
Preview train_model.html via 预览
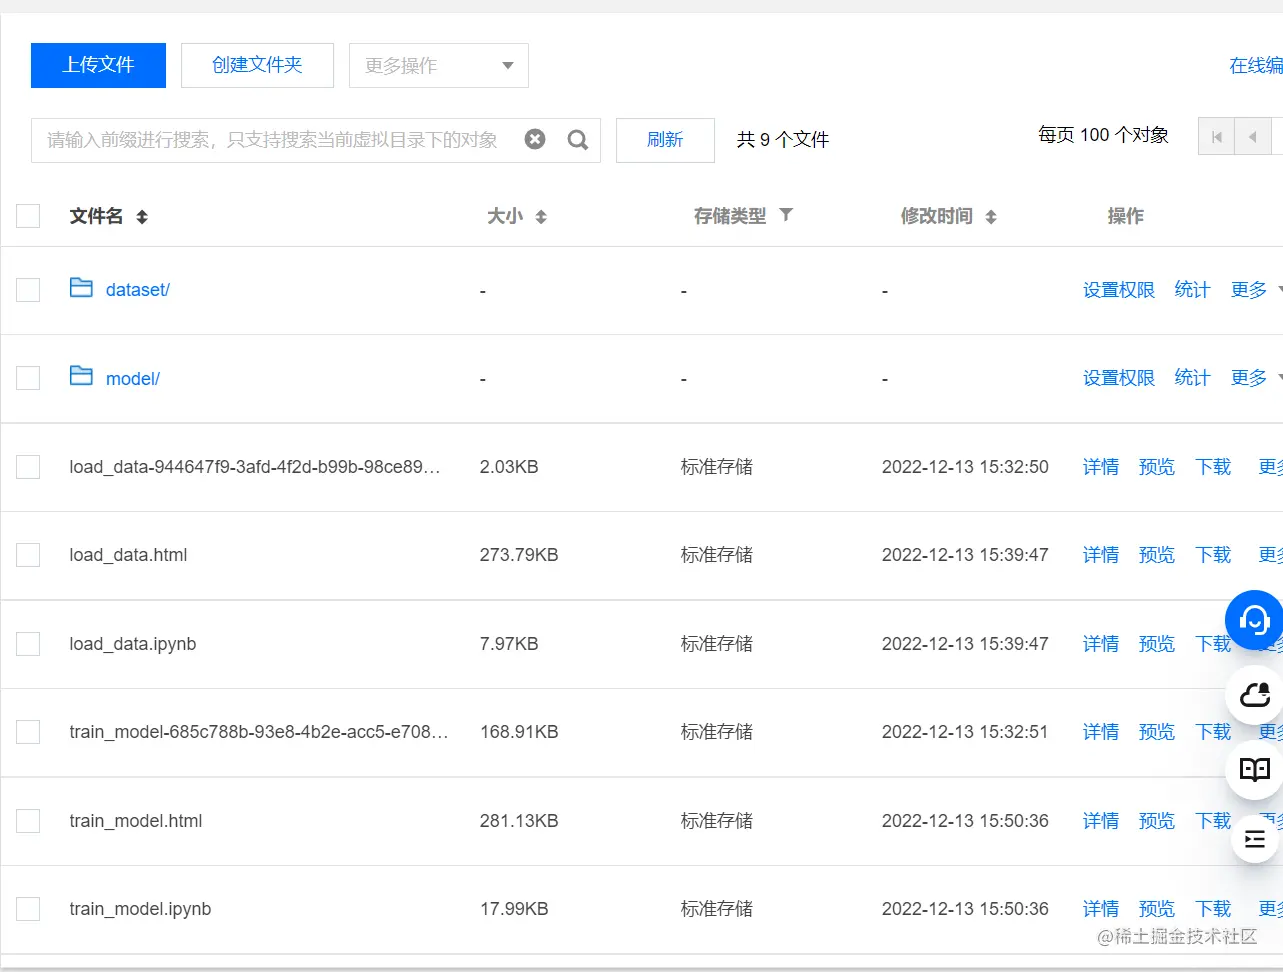click(x=1157, y=821)
